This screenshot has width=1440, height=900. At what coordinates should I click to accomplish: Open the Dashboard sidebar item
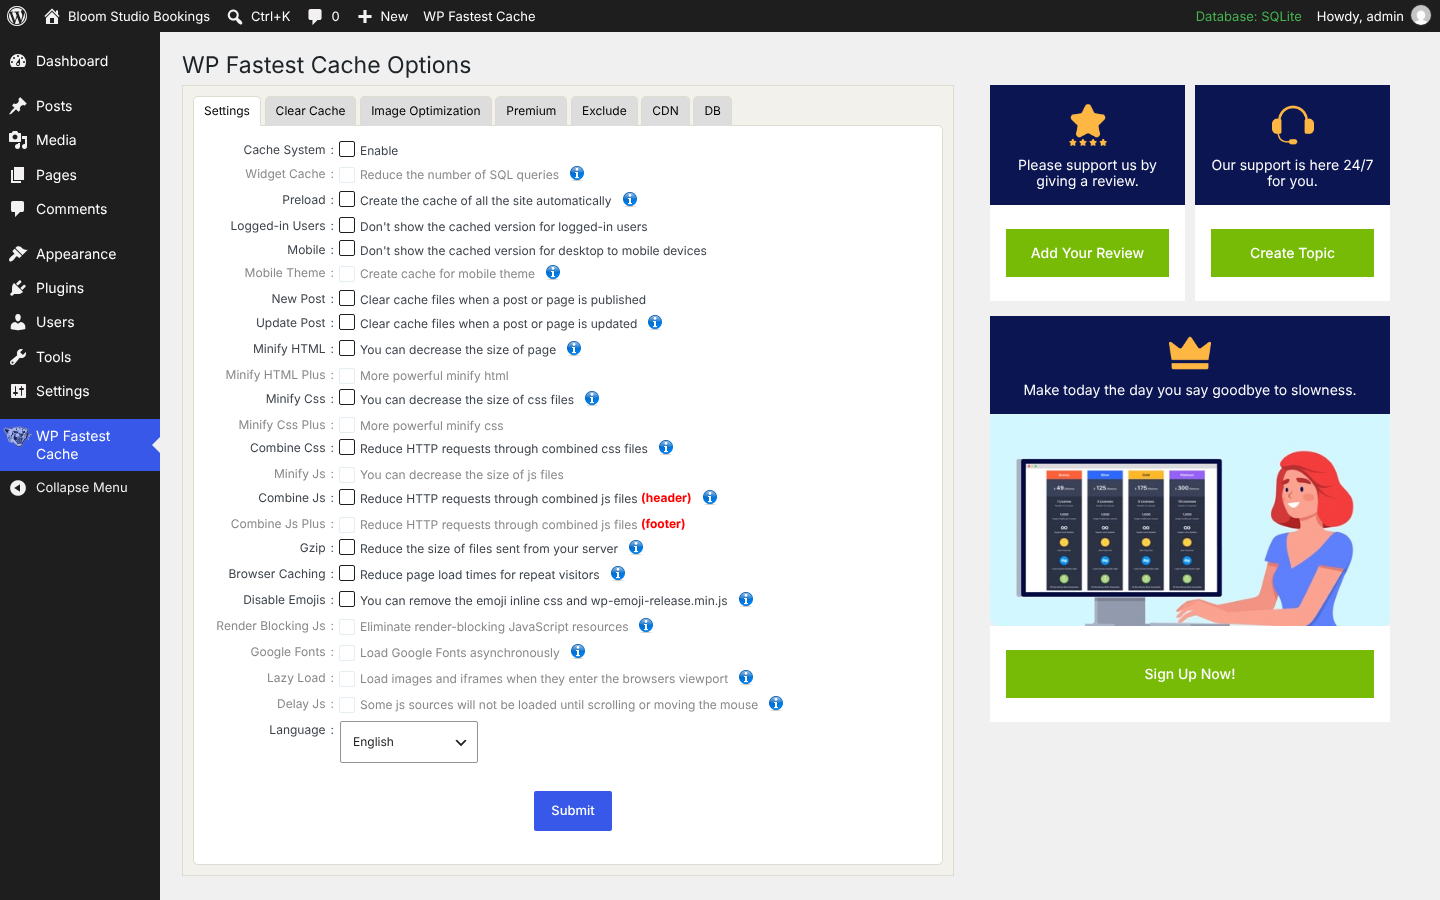coord(80,61)
